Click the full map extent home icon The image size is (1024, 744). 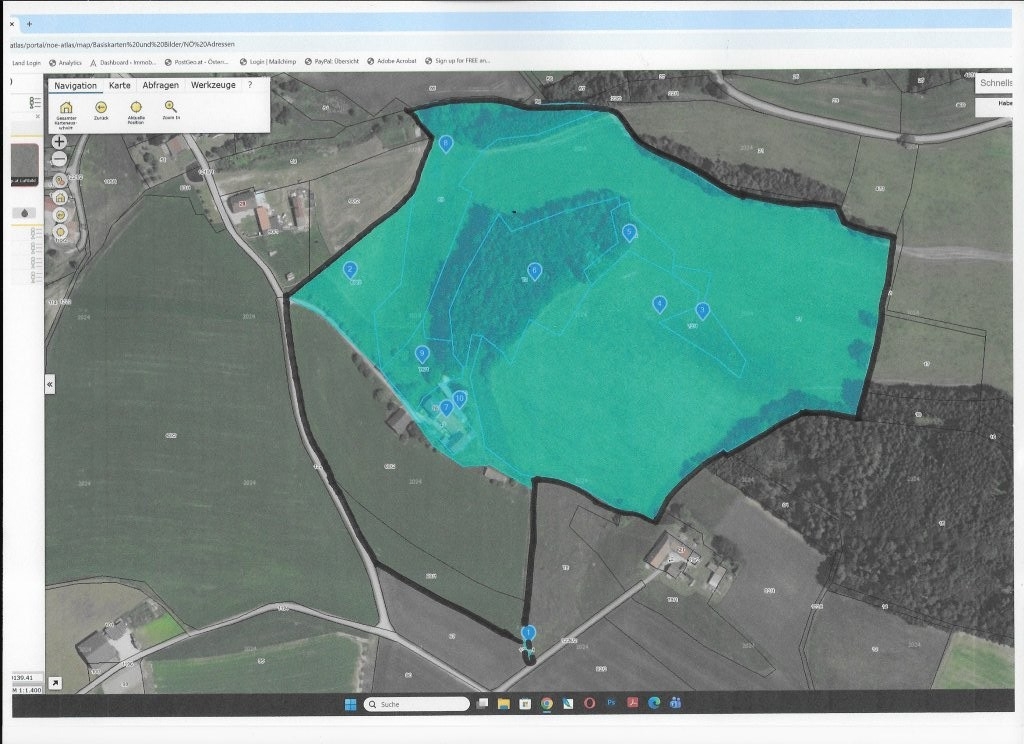pyautogui.click(x=66, y=107)
